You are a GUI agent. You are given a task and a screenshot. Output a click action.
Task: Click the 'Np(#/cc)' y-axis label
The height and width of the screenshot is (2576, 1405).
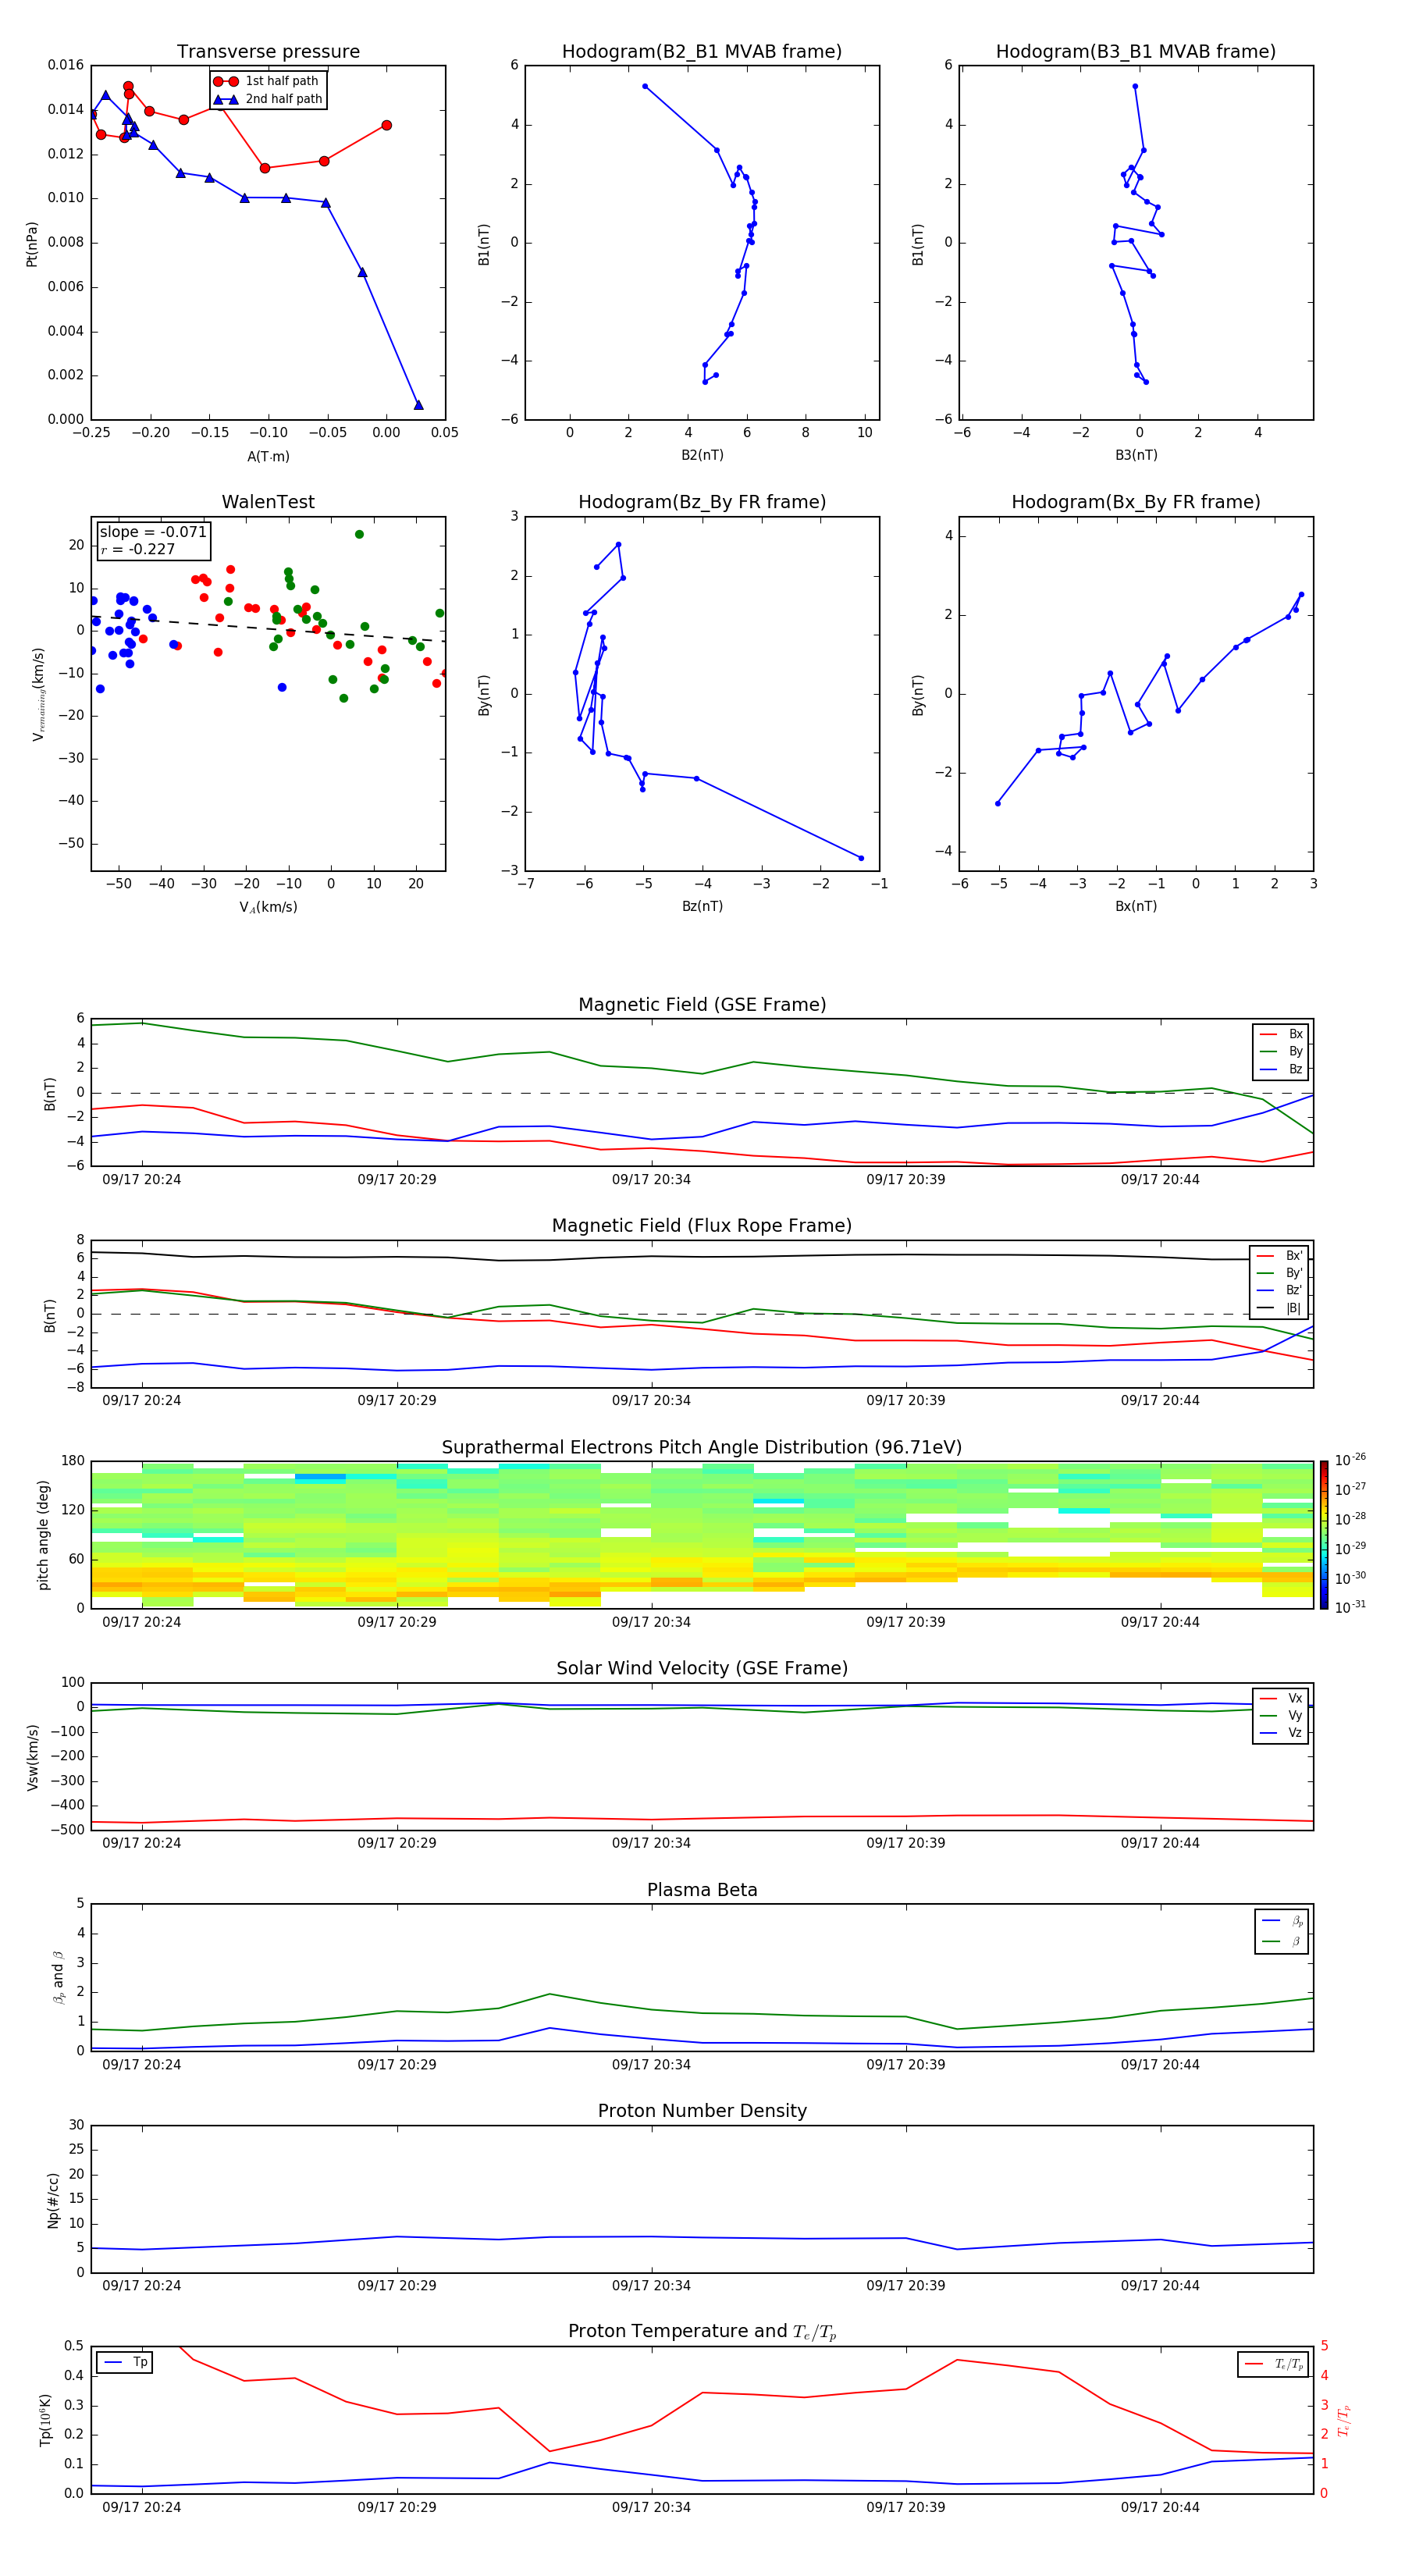coord(53,2200)
